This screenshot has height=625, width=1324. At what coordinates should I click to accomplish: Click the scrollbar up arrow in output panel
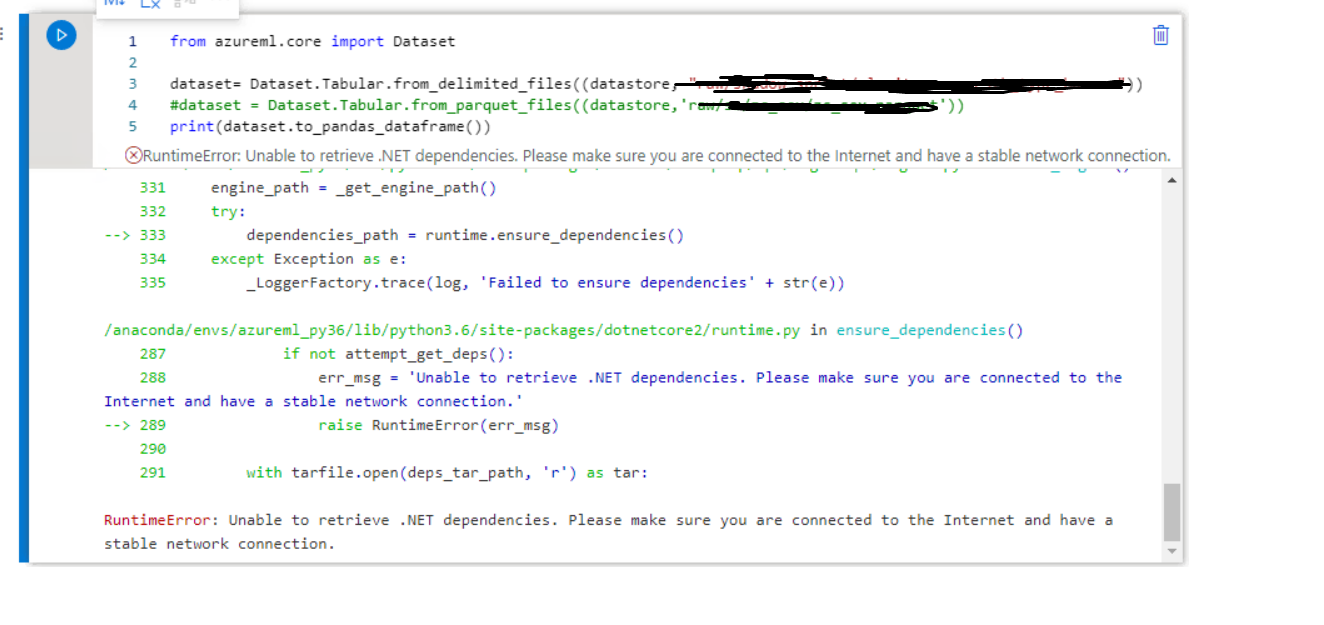[1172, 179]
